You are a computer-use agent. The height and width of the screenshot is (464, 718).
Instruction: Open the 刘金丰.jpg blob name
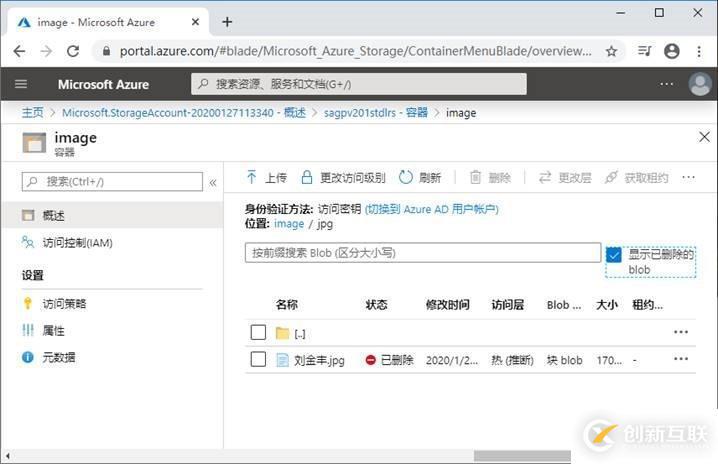pyautogui.click(x=319, y=360)
